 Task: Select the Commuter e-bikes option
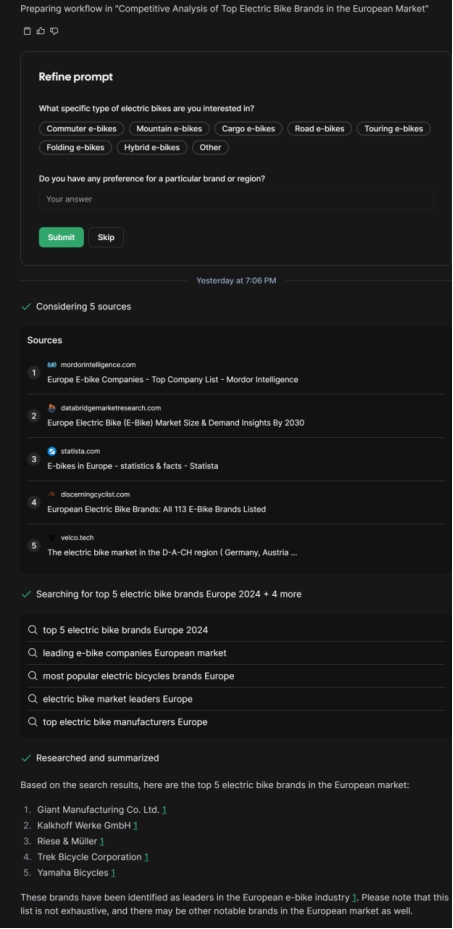[x=82, y=129]
